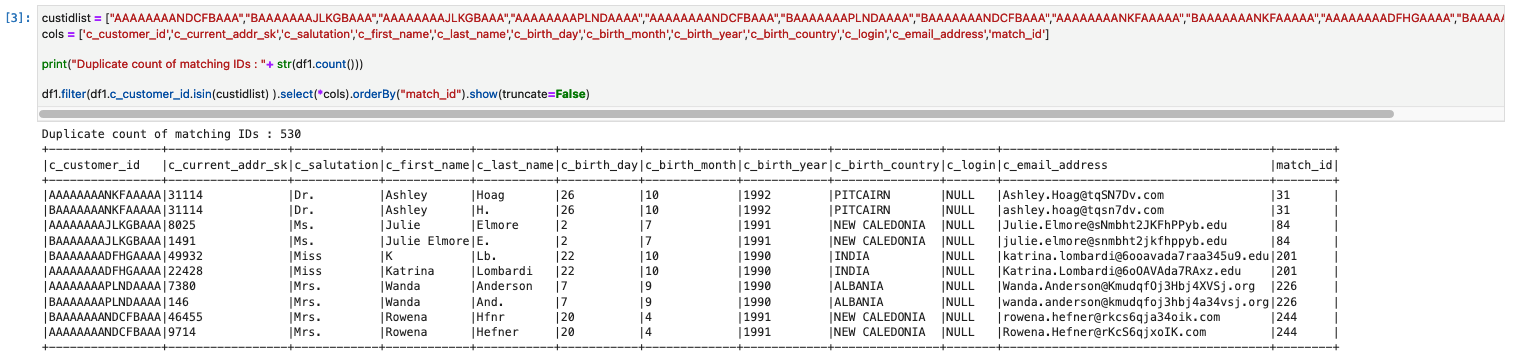Select customer id BAAAAAAANKFAAAAA in the table
Image resolution: width=1514 pixels, height=360 pixels.
[x=105, y=210]
